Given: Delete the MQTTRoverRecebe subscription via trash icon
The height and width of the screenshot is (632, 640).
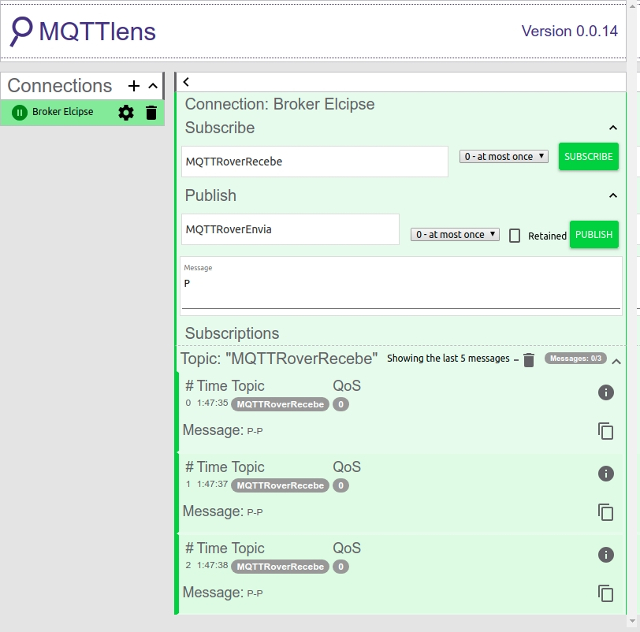Looking at the screenshot, I should 529,360.
